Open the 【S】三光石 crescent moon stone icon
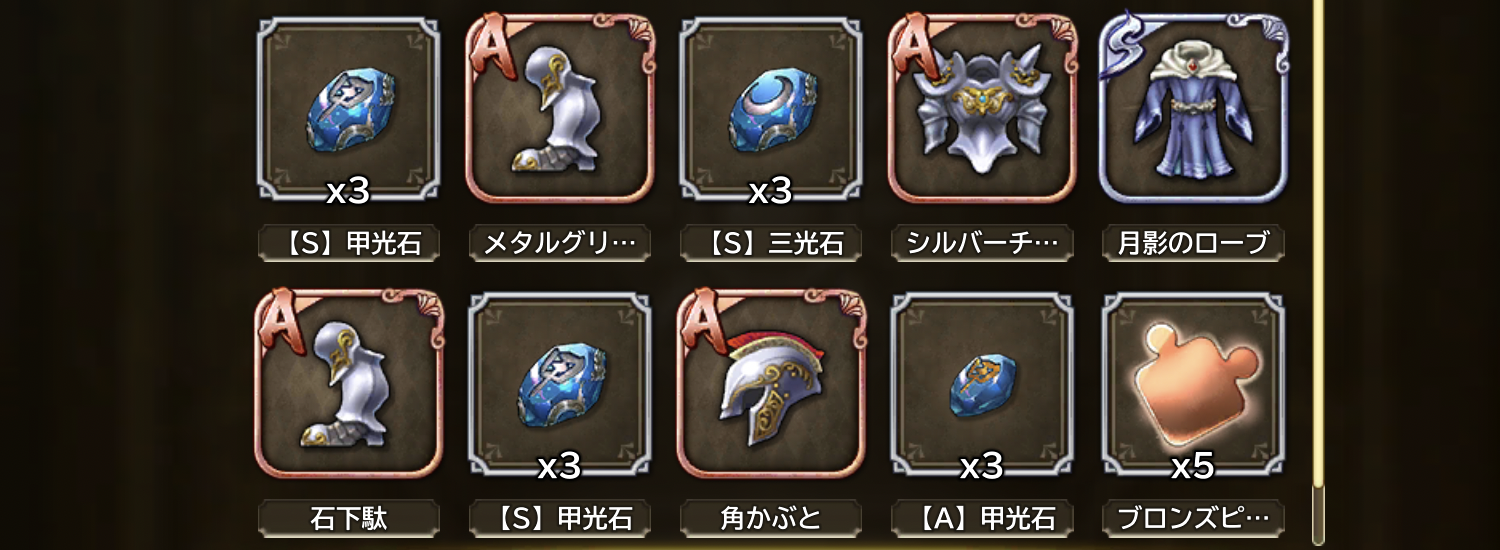Image resolution: width=1500 pixels, height=550 pixels. point(772,108)
